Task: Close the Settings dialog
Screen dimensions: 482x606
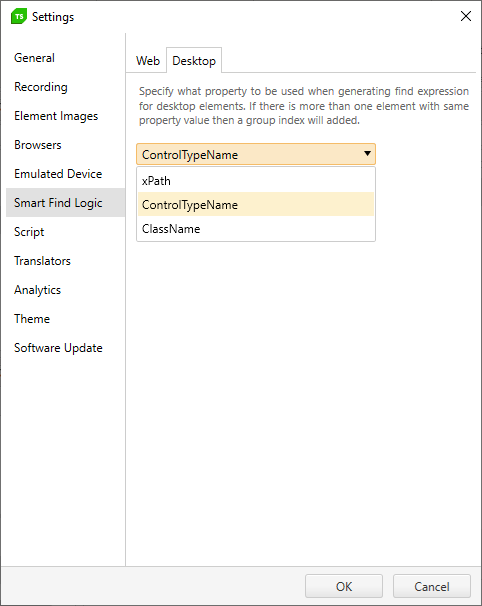Action: pos(466,16)
